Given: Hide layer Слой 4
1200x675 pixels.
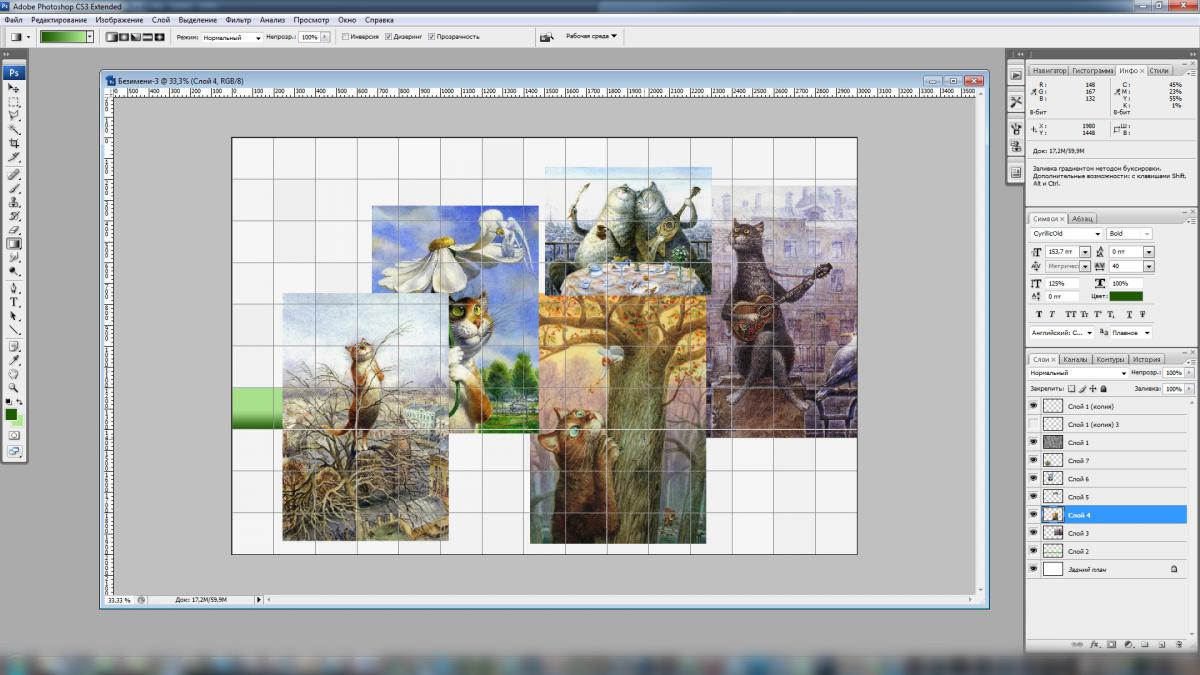Looking at the screenshot, I should 1033,514.
